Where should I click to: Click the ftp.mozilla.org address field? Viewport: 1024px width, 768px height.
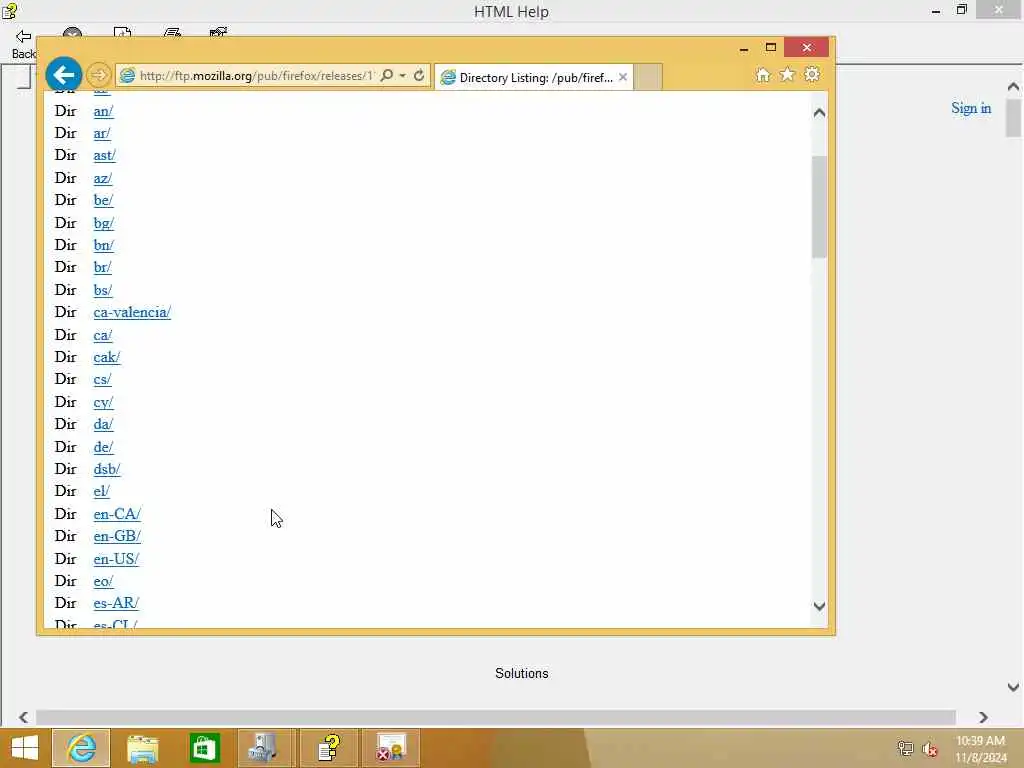click(x=256, y=76)
